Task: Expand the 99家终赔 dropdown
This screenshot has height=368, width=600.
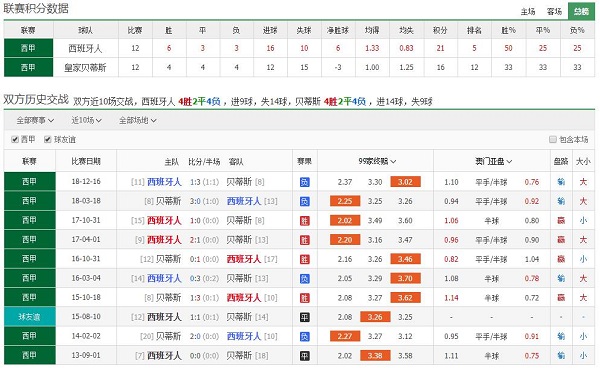Action: pyautogui.click(x=377, y=161)
